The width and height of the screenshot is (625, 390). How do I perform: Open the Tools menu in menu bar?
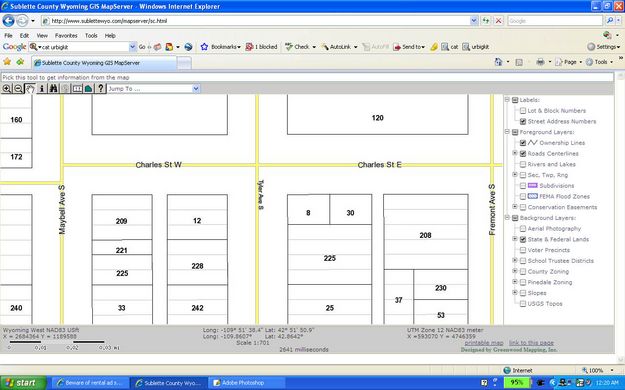(91, 35)
